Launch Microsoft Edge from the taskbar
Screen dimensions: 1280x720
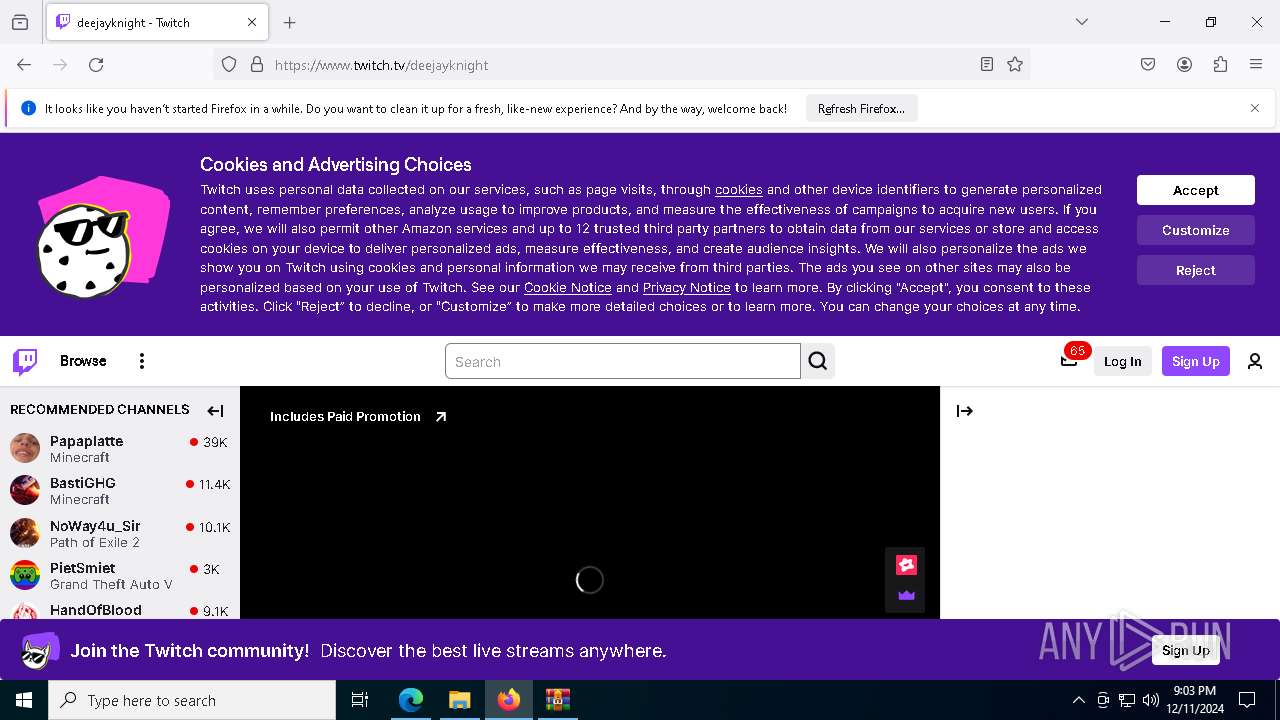coord(411,700)
